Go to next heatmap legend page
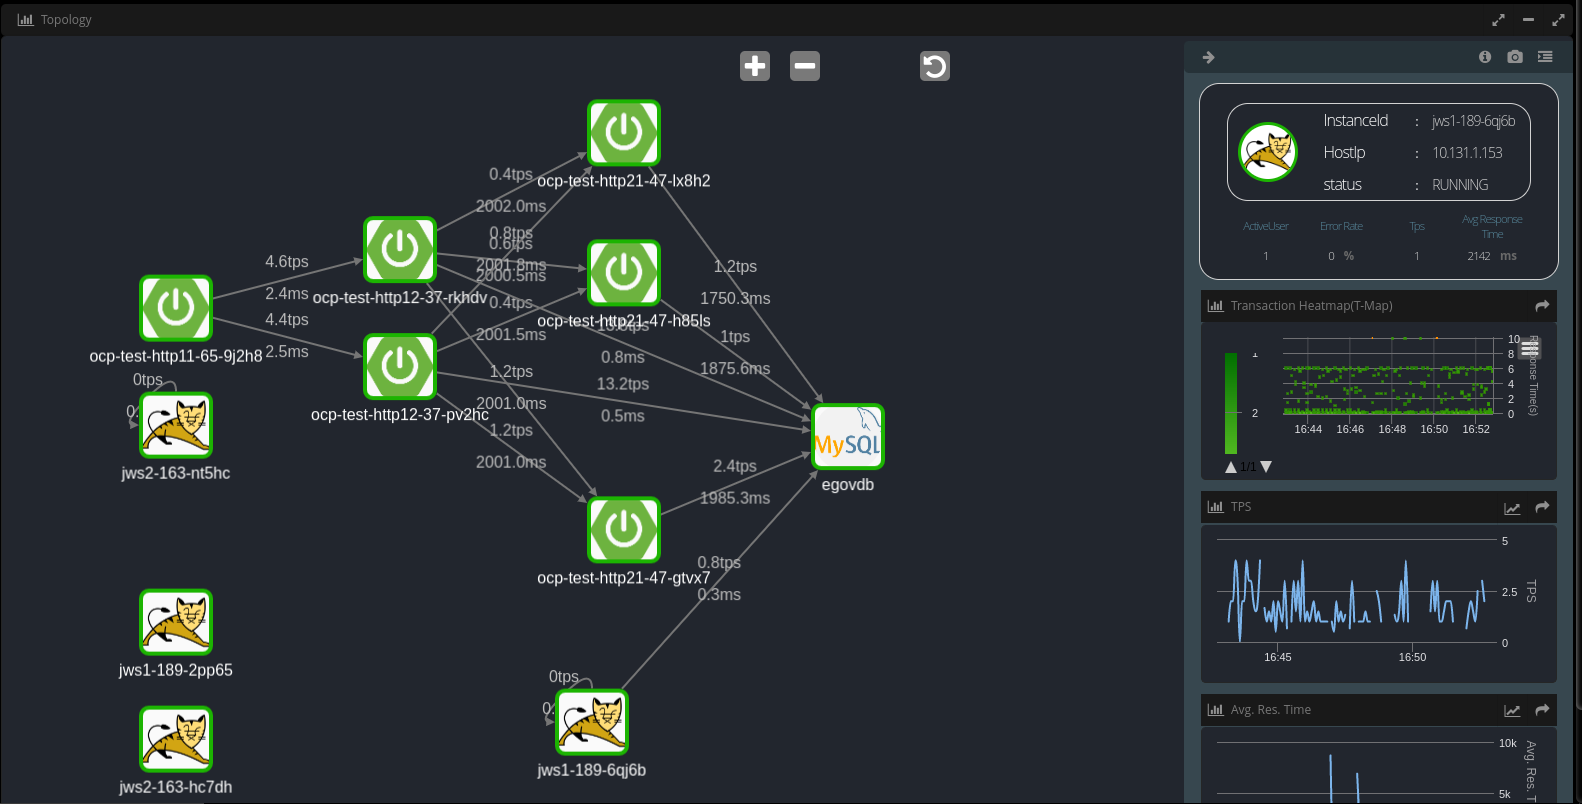The height and width of the screenshot is (804, 1582). (x=1266, y=467)
